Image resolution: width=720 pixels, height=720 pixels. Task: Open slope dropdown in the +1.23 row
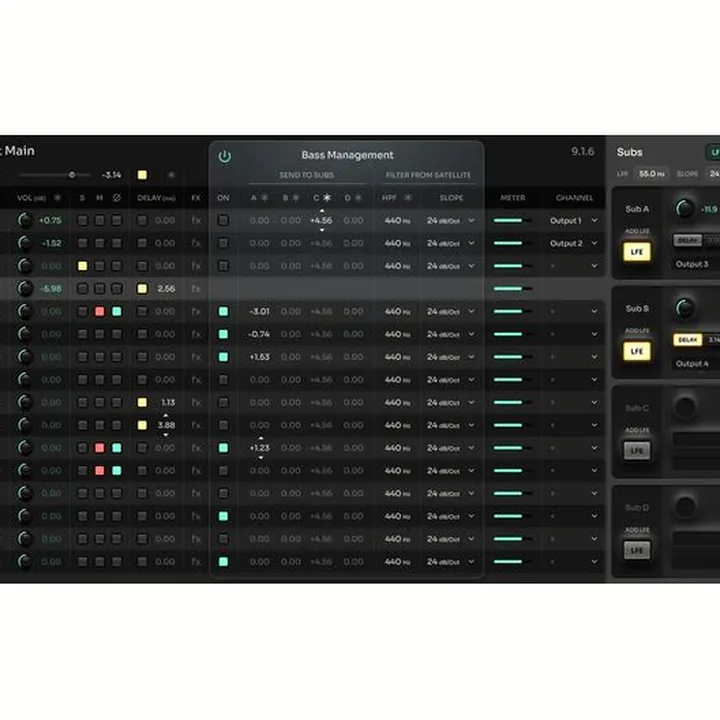[450, 448]
